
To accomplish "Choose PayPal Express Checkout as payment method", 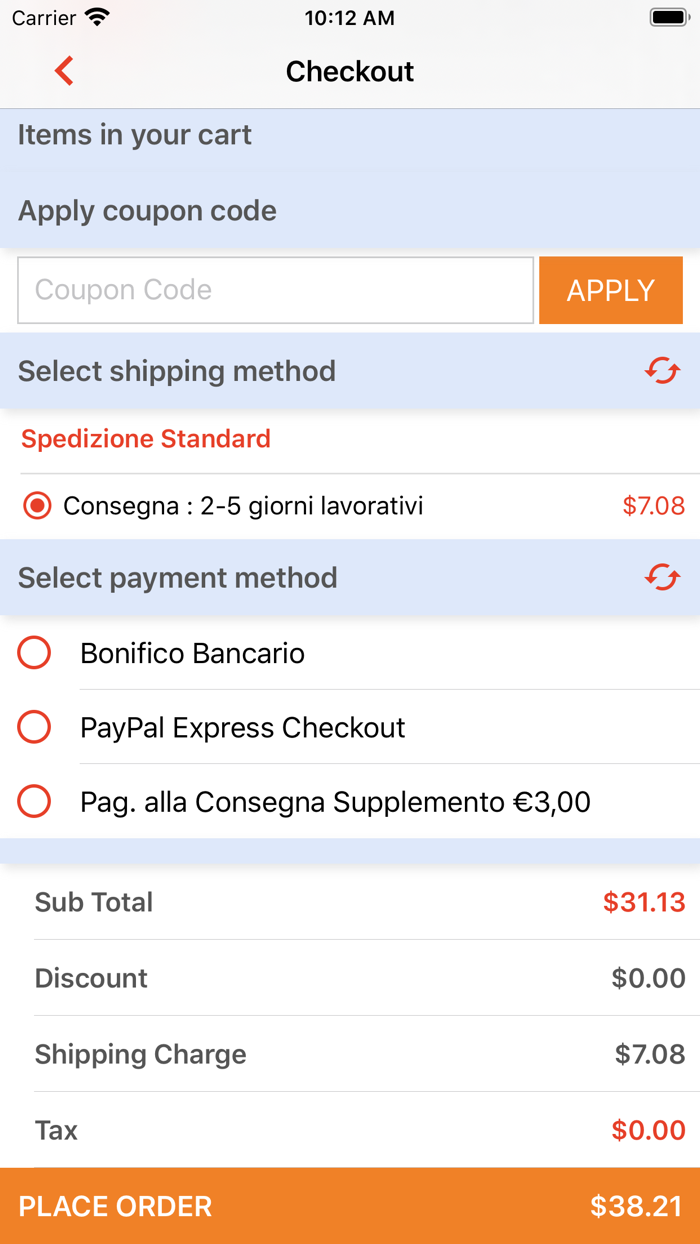I will pyautogui.click(x=35, y=727).
